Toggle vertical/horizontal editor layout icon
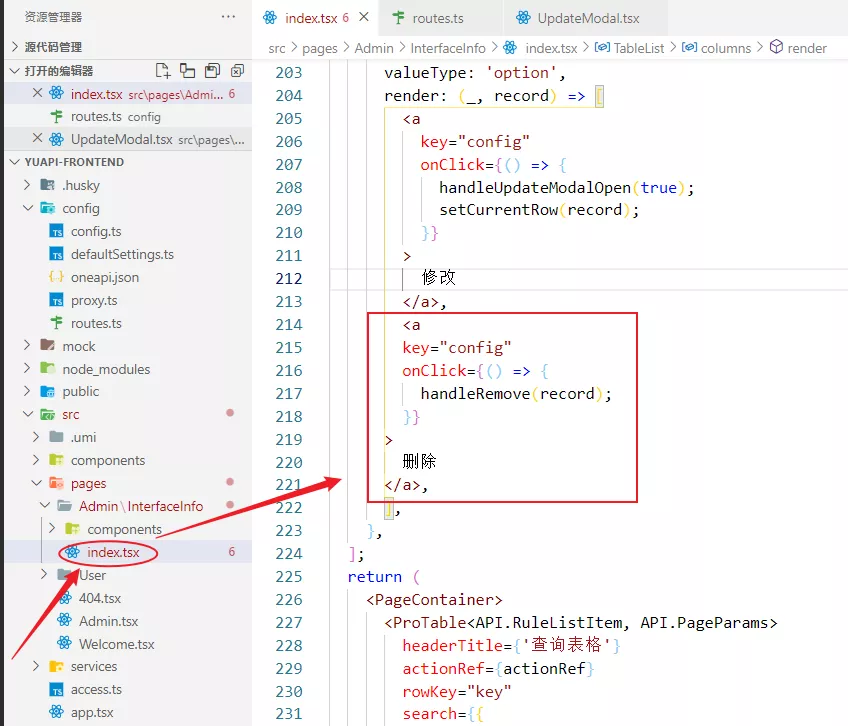Image resolution: width=848 pixels, height=726 pixels. pyautogui.click(x=188, y=71)
